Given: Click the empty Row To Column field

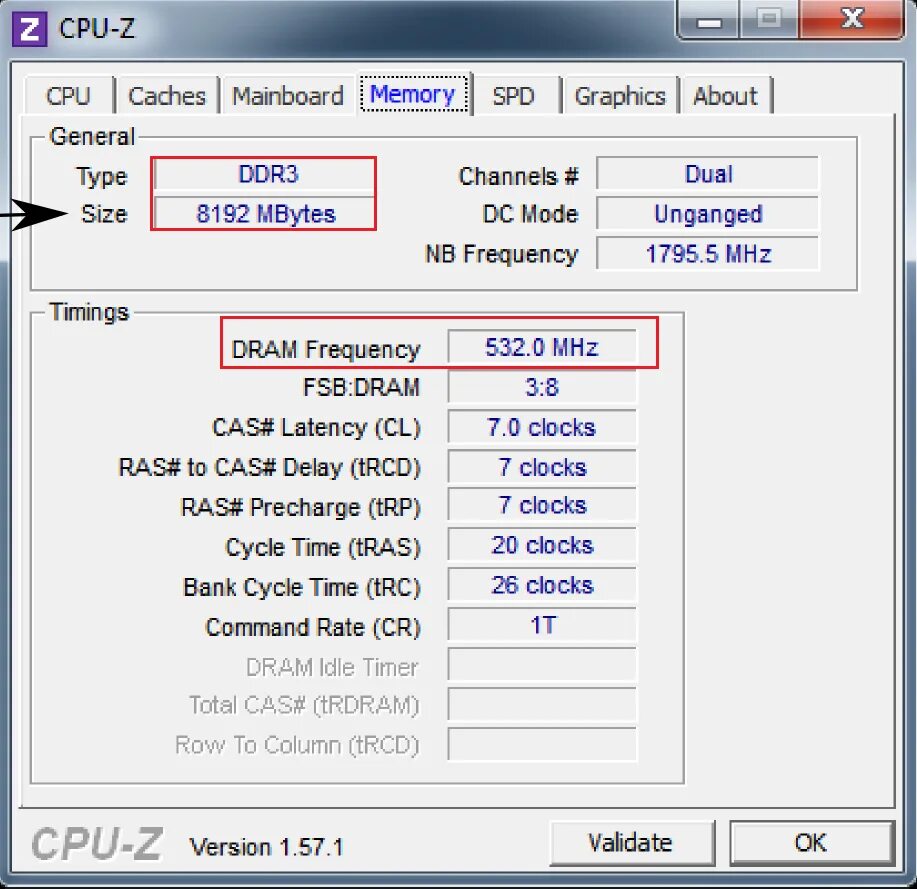Looking at the screenshot, I should (x=542, y=744).
